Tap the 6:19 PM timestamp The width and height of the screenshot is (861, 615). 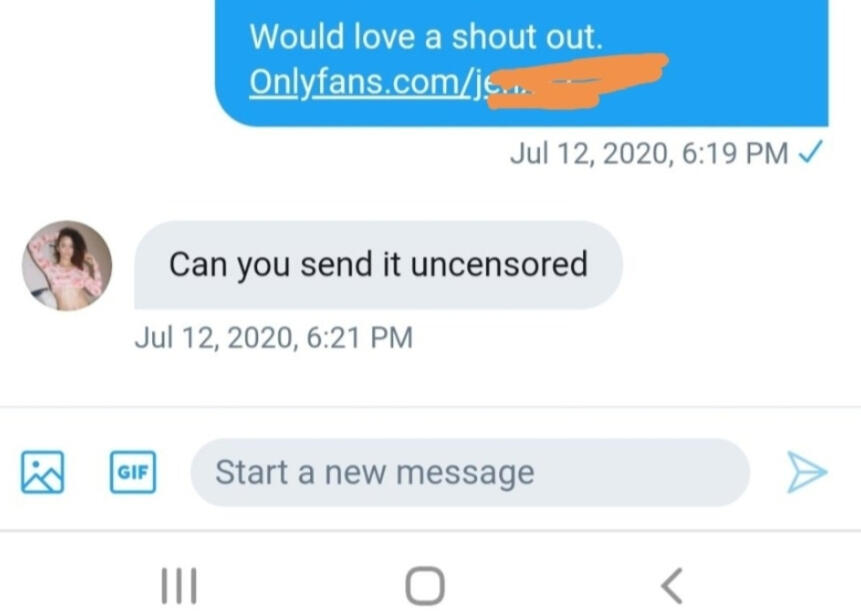coord(735,153)
